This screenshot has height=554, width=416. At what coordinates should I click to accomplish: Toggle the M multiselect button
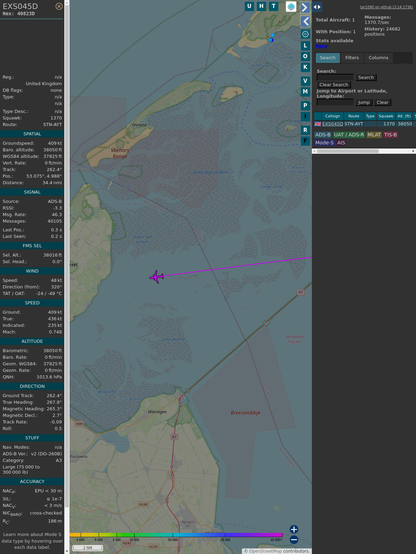point(305,92)
